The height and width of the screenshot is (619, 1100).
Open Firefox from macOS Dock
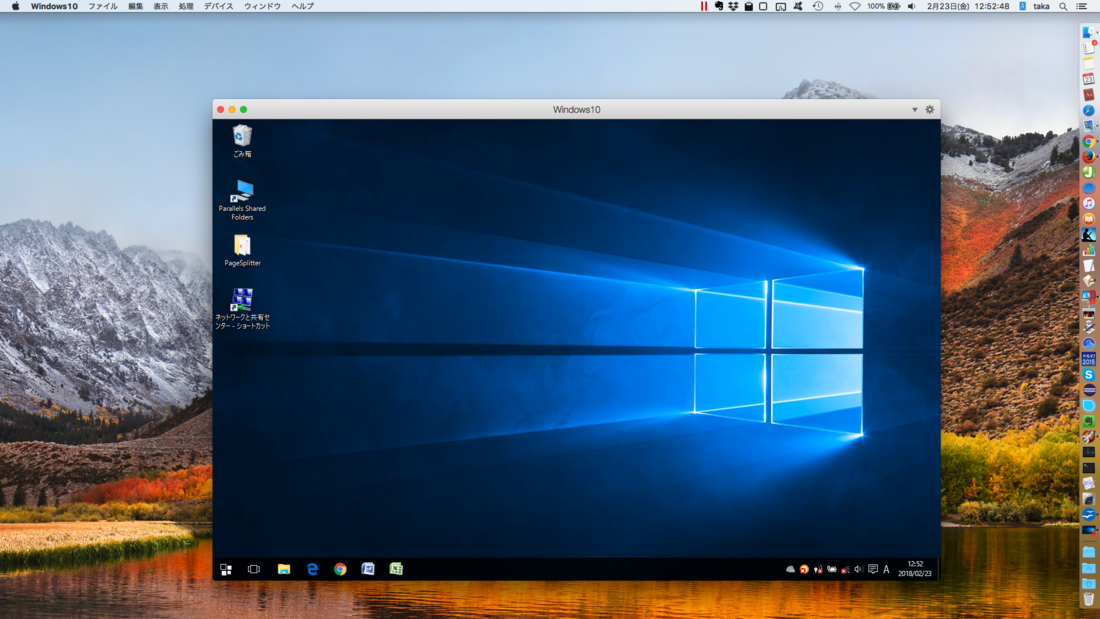(x=1089, y=157)
